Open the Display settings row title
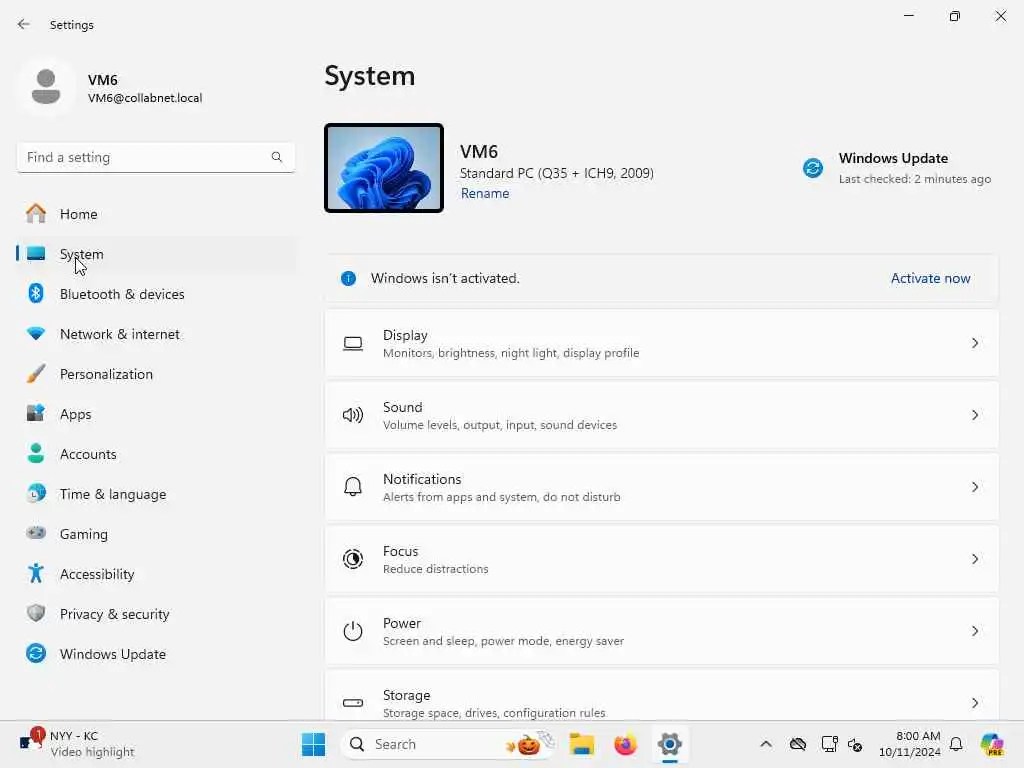1024x768 pixels. (405, 335)
